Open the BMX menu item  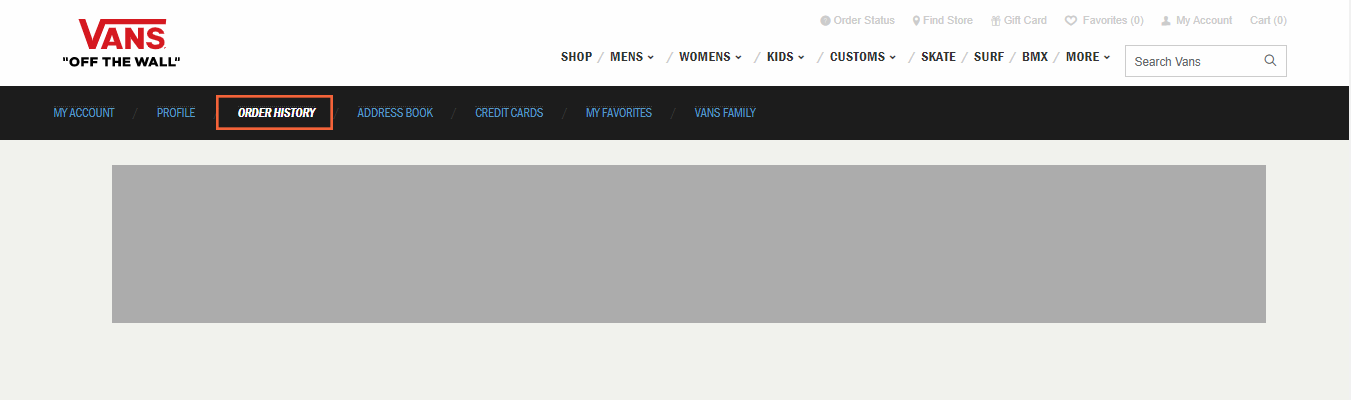coord(1035,57)
